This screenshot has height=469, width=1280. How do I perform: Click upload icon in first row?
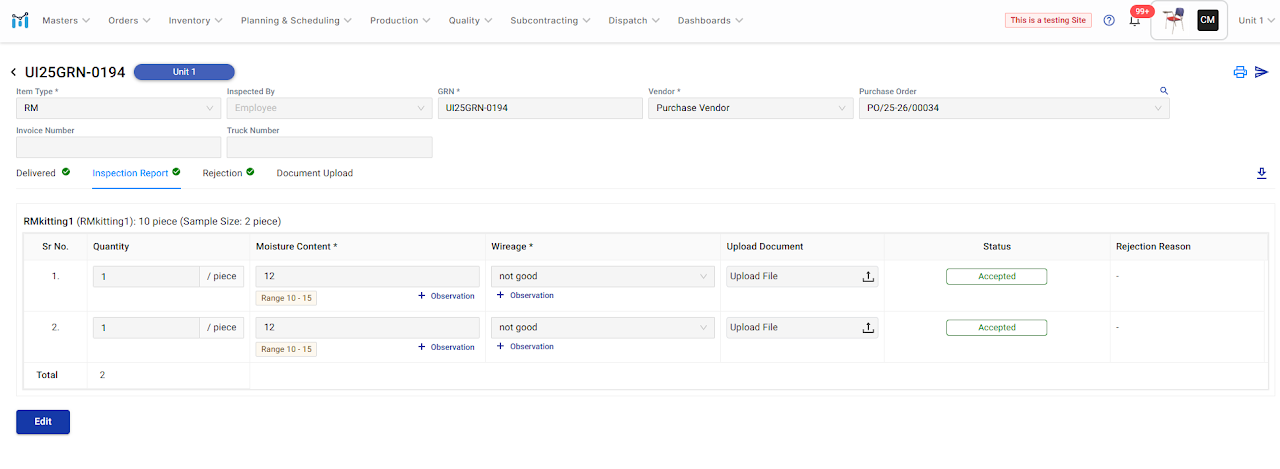(868, 277)
